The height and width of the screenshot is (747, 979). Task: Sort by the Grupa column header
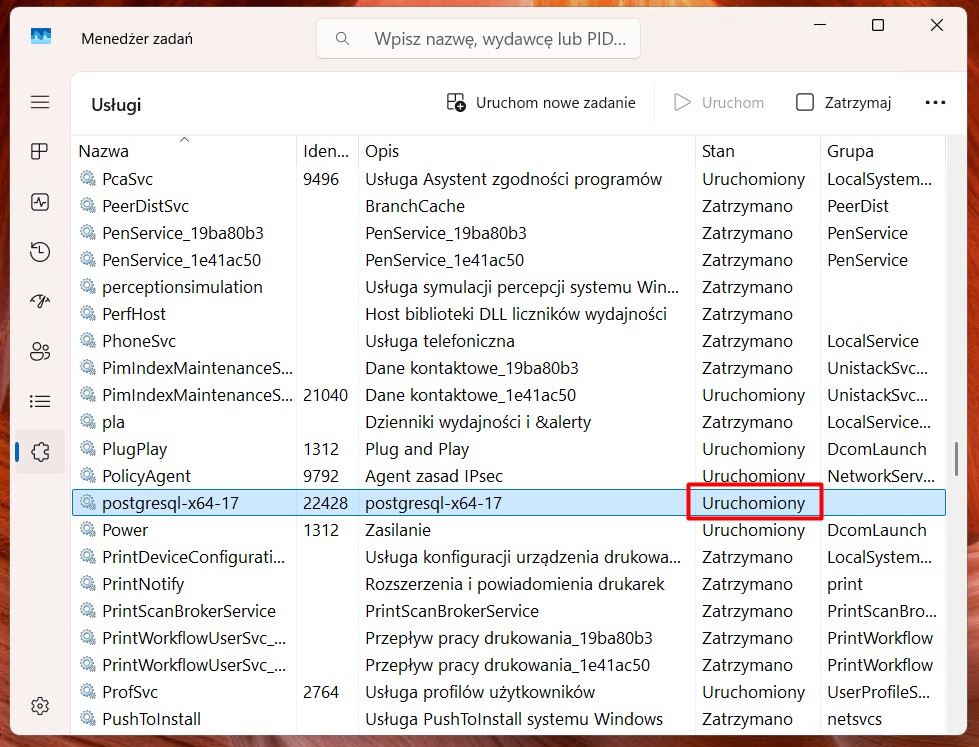(x=882, y=151)
